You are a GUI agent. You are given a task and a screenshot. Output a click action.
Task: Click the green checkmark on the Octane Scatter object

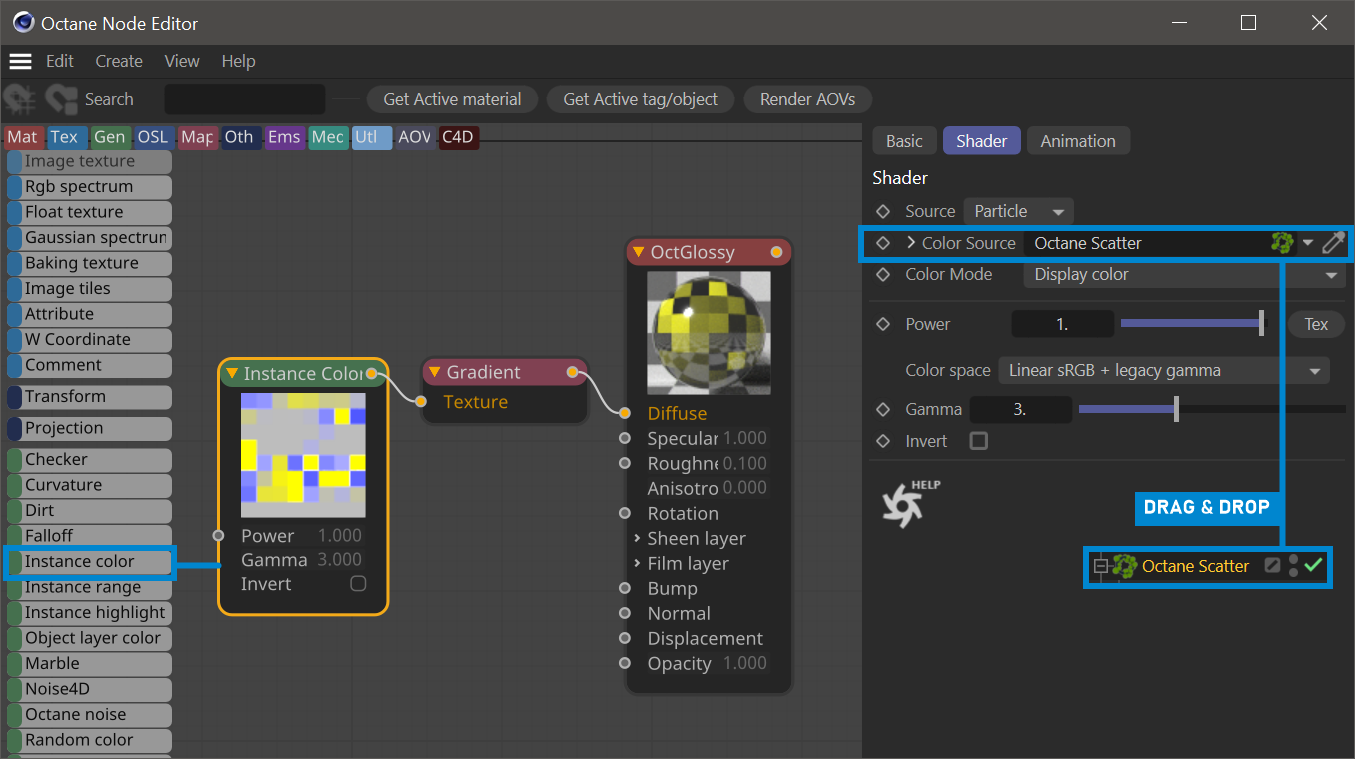pyautogui.click(x=1313, y=566)
